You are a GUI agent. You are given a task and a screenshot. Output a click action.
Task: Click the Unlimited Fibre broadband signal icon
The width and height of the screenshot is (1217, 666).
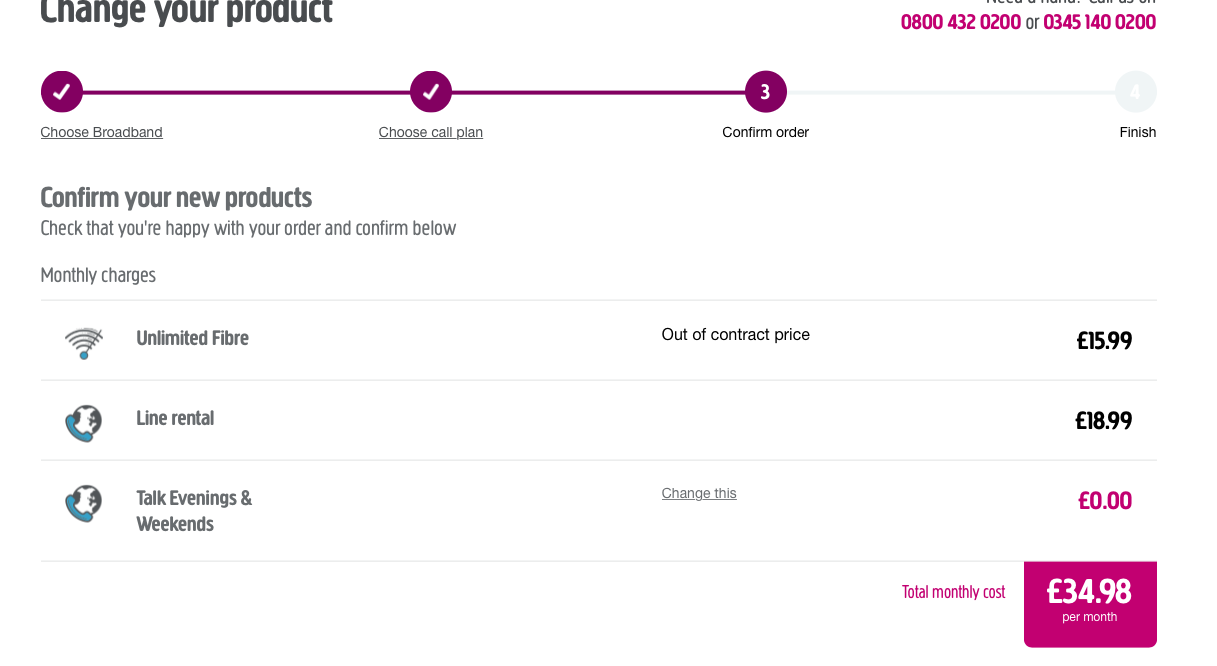(84, 341)
